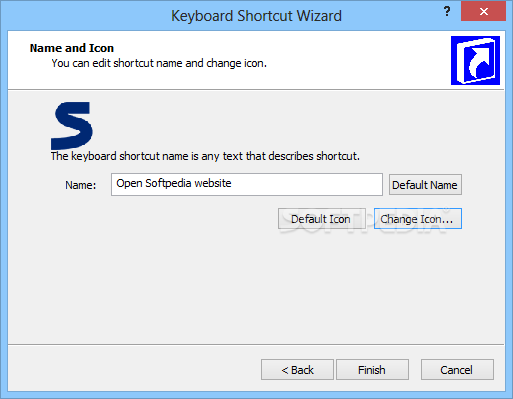Open help with the question mark button
Screen dimensions: 513x399
(x=447, y=12)
